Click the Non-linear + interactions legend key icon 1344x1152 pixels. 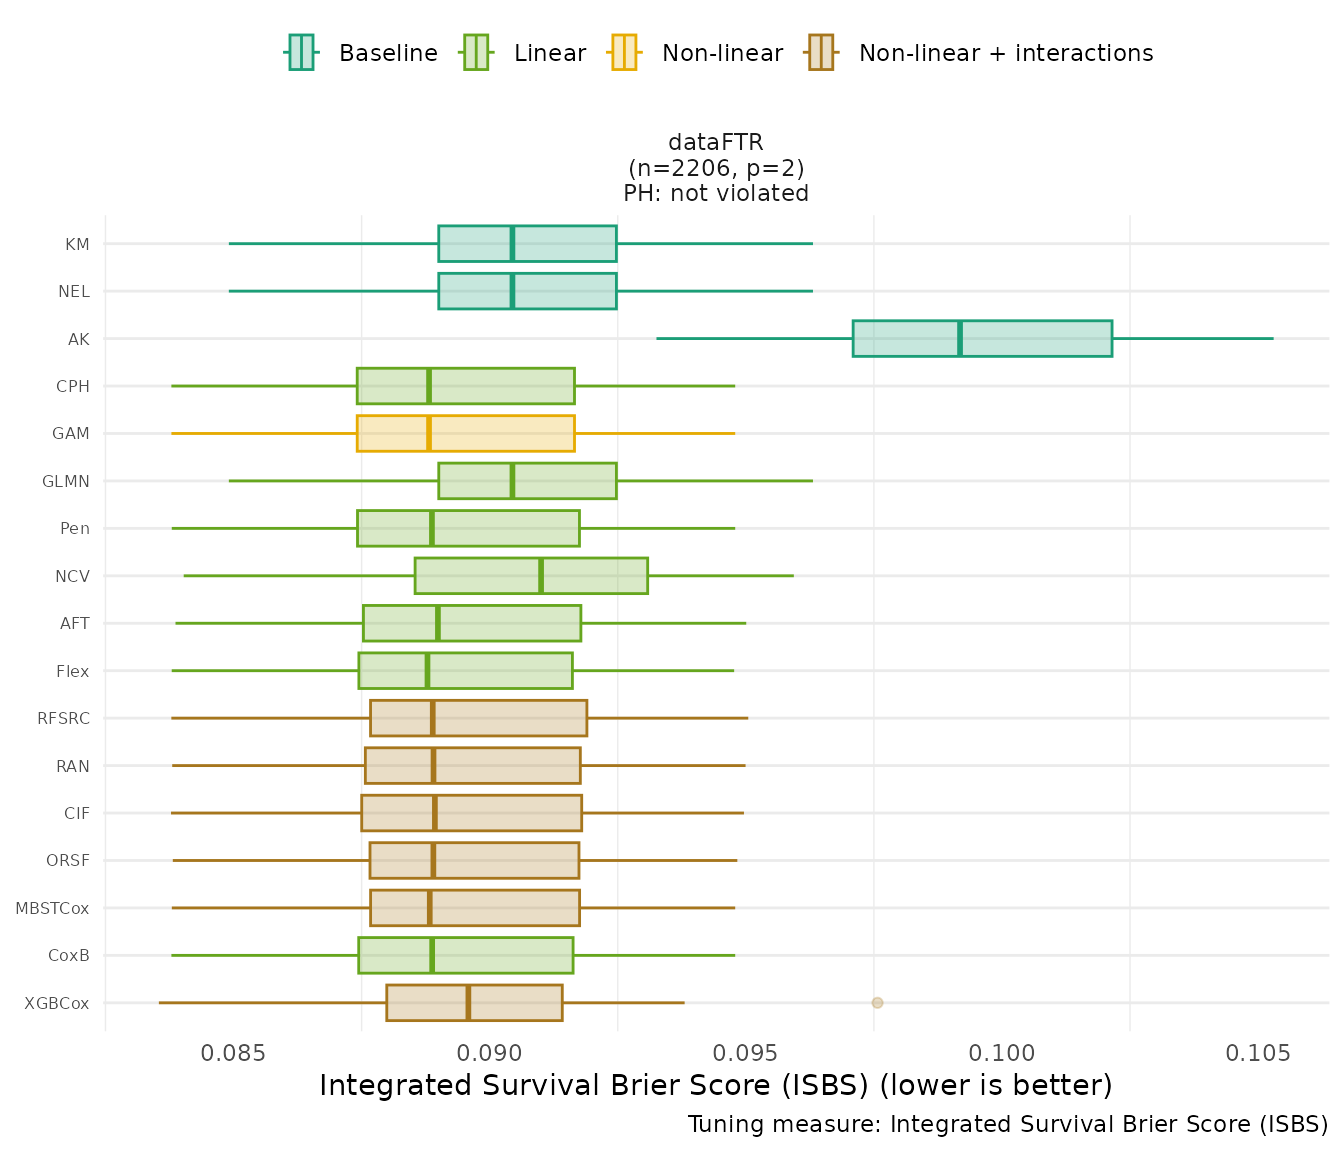point(821,52)
